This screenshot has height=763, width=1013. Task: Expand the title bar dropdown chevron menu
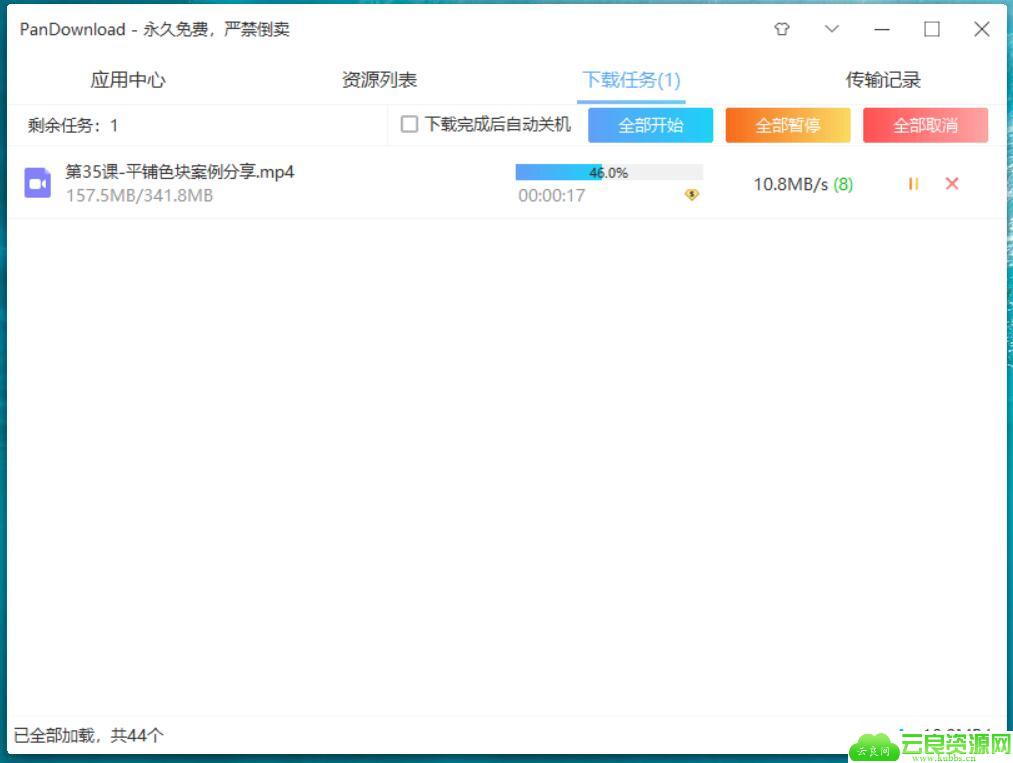point(832,29)
